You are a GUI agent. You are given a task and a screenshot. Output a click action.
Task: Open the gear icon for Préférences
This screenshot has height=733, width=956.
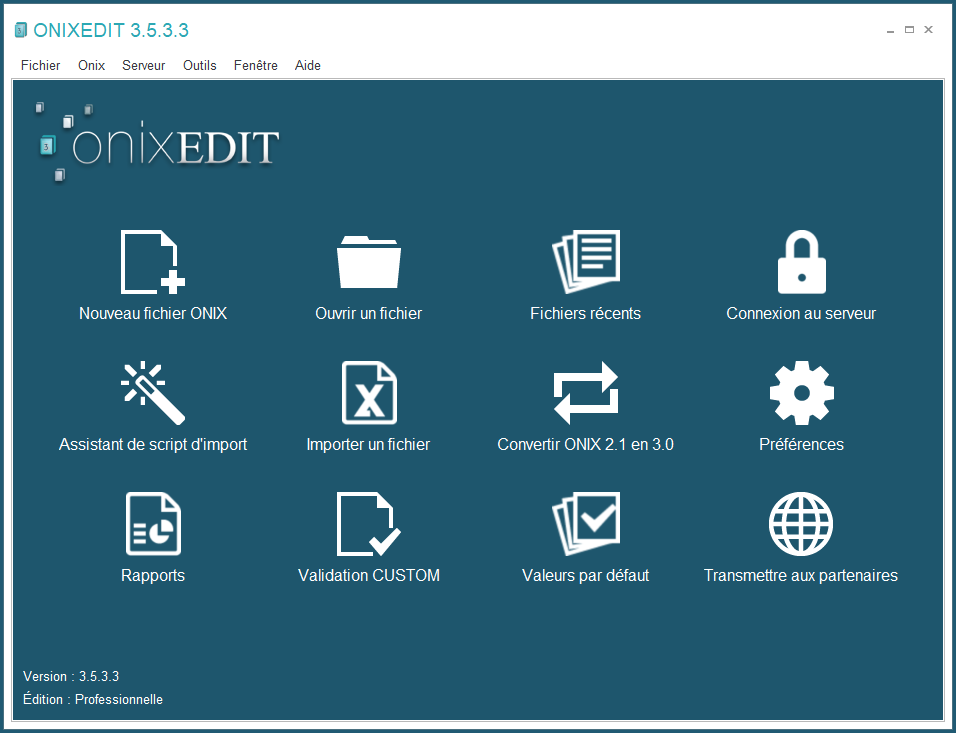coord(802,393)
